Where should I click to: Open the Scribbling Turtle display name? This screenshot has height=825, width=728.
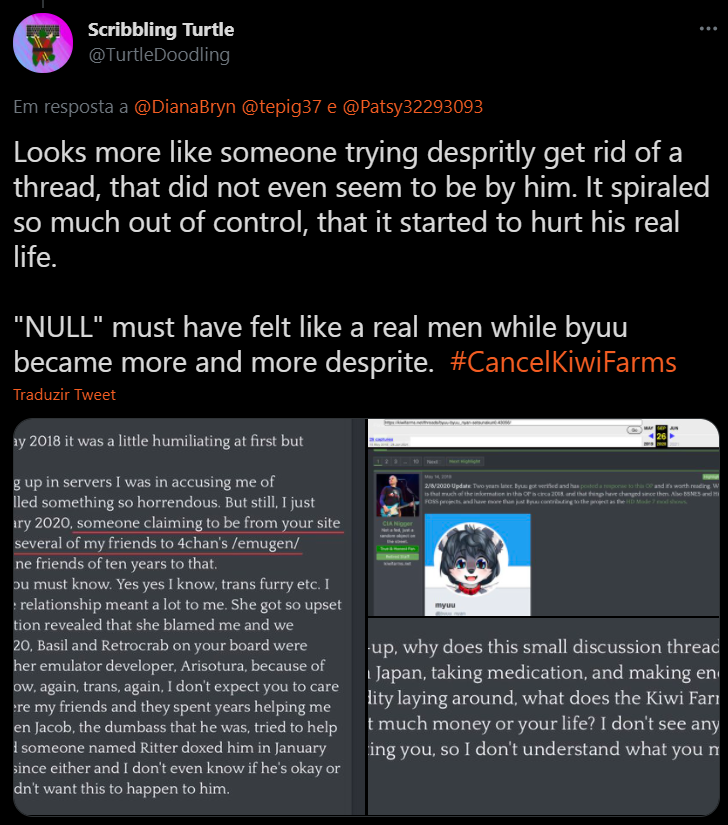coord(161,29)
